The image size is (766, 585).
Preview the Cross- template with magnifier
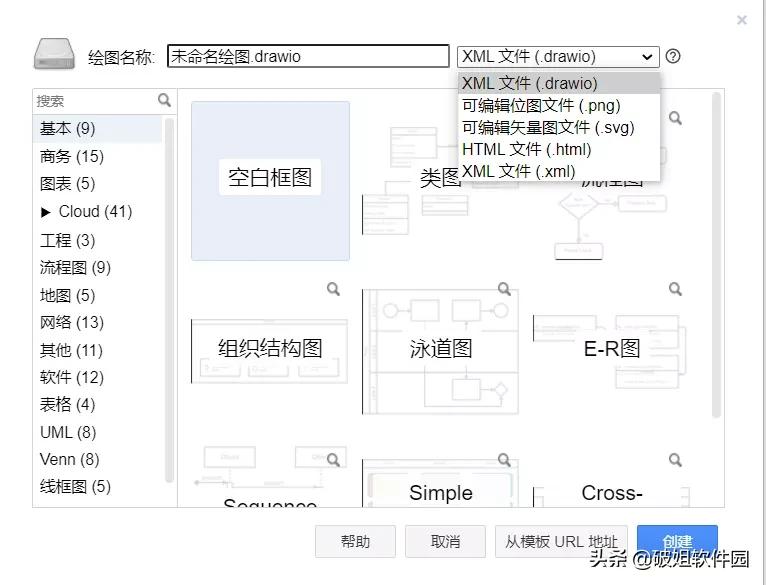[x=675, y=460]
